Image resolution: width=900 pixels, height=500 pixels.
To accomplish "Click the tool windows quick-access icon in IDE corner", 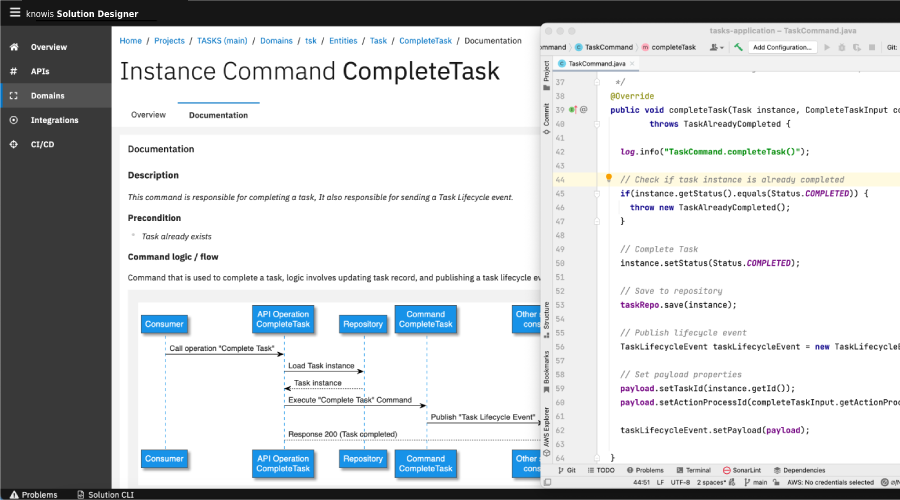I will [x=548, y=482].
